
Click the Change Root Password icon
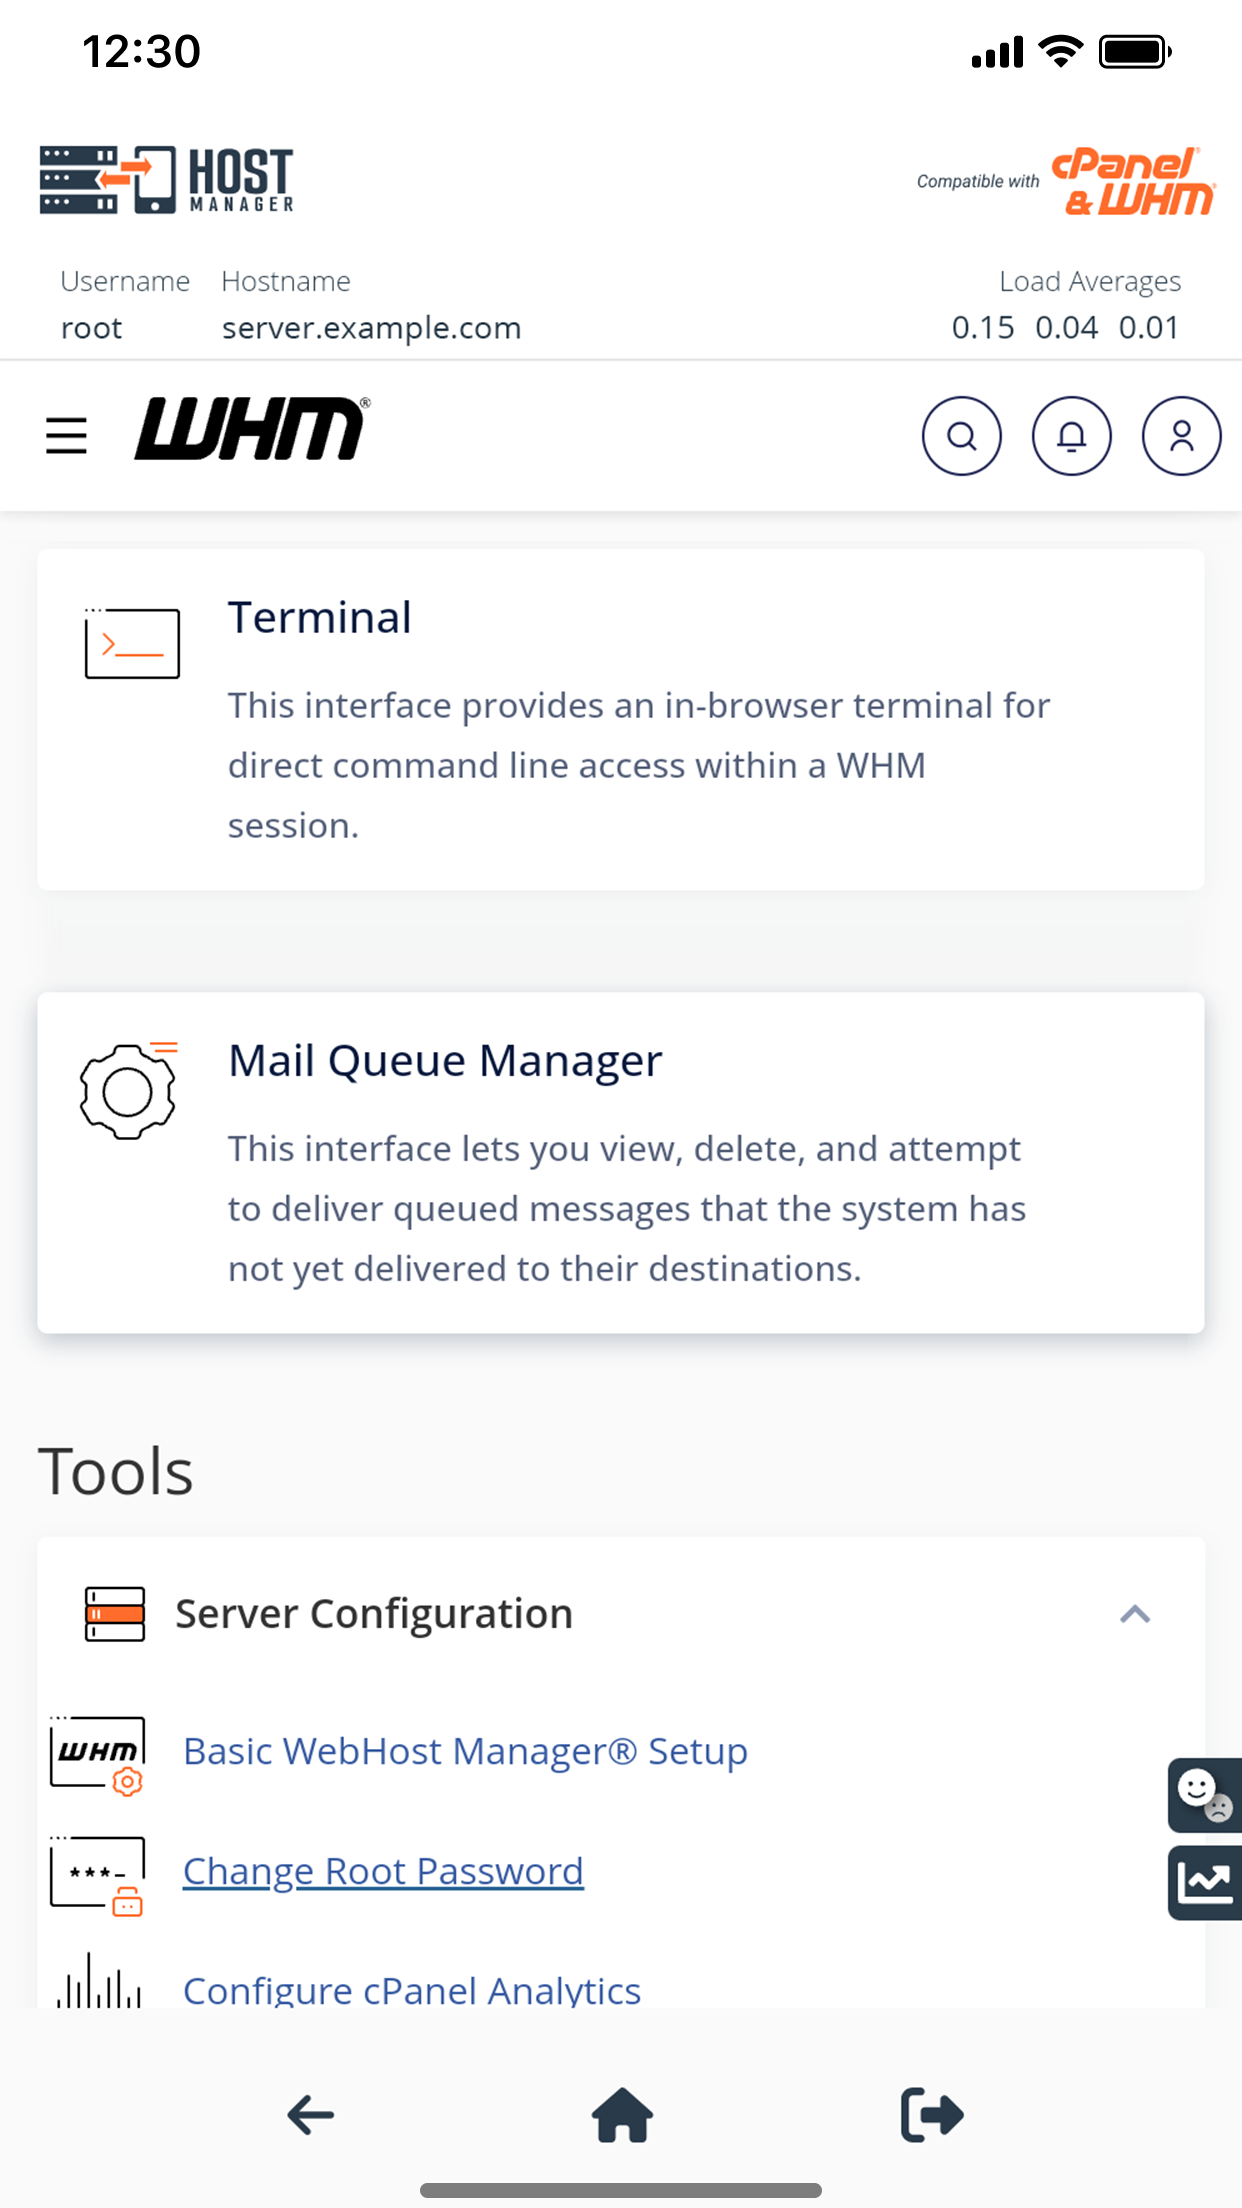pyautogui.click(x=97, y=1876)
